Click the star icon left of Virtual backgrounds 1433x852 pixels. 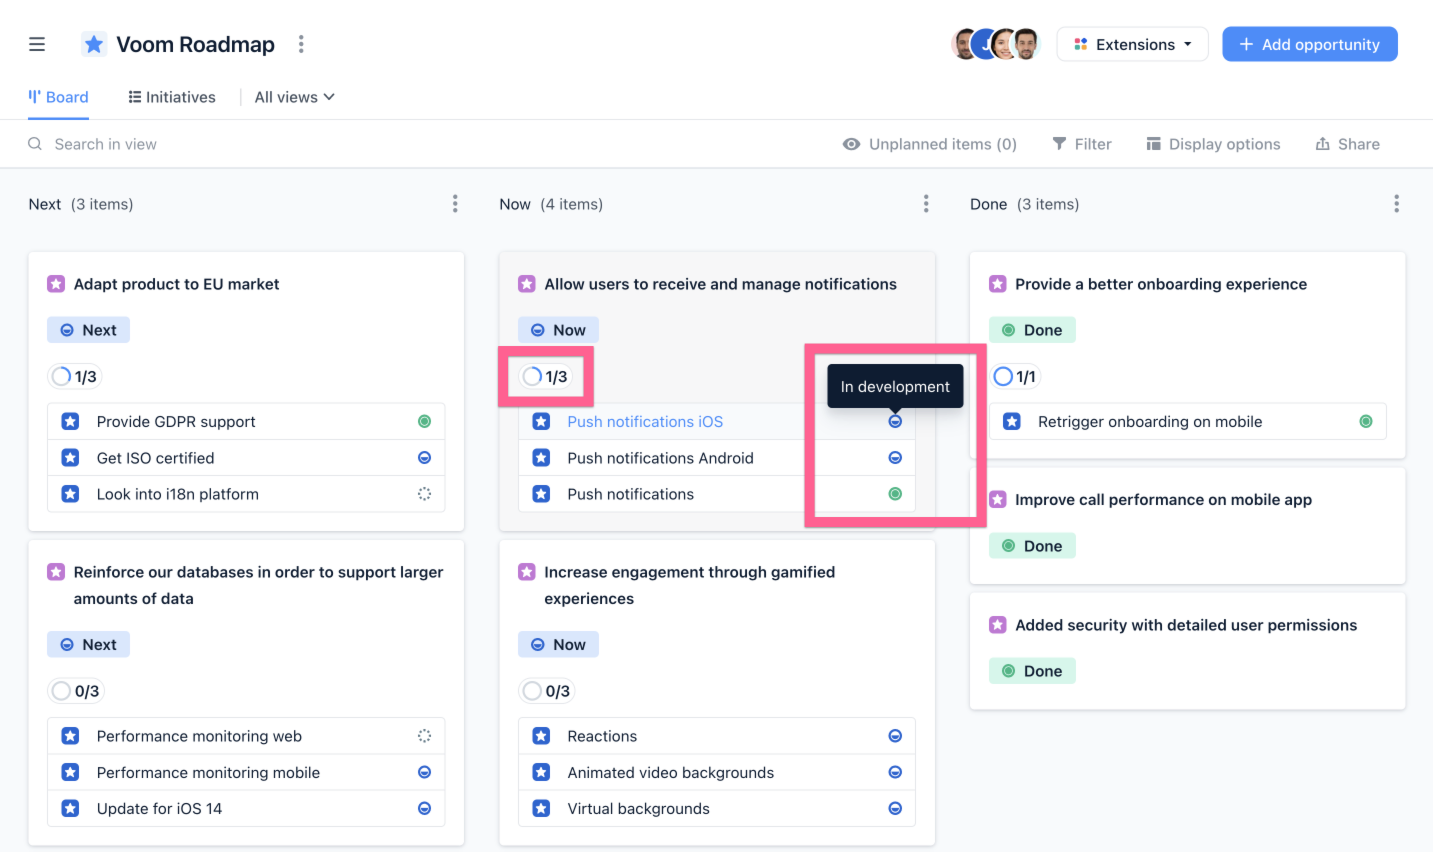pyautogui.click(x=541, y=808)
